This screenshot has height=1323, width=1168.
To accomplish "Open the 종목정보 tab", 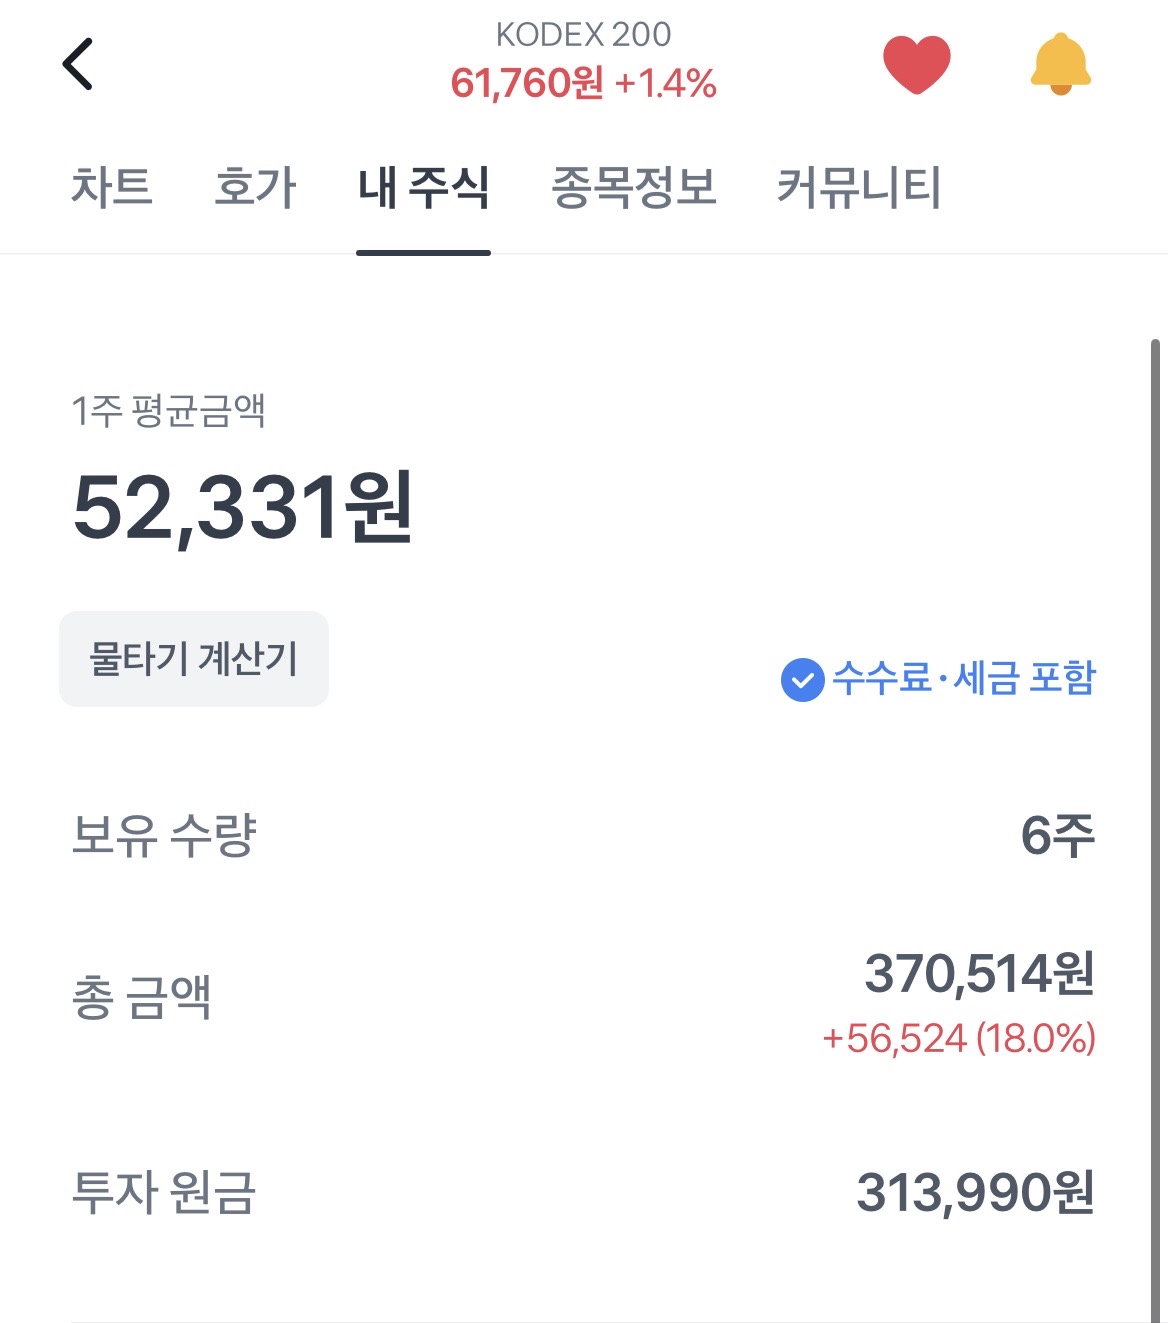I will point(634,188).
